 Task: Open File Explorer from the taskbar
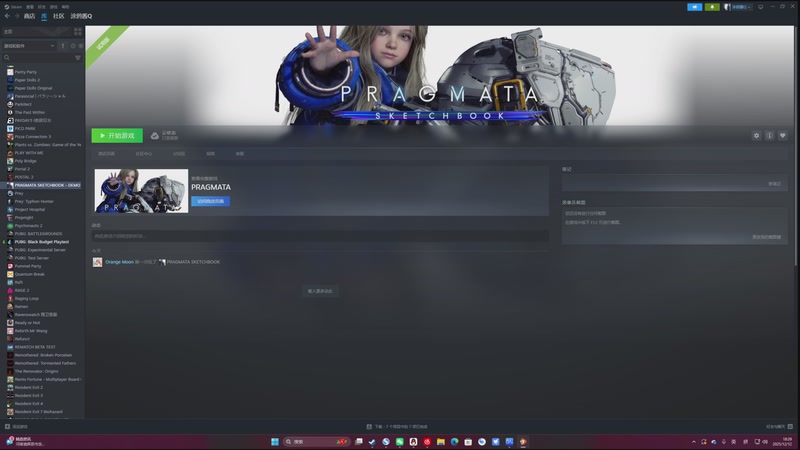[x=441, y=442]
